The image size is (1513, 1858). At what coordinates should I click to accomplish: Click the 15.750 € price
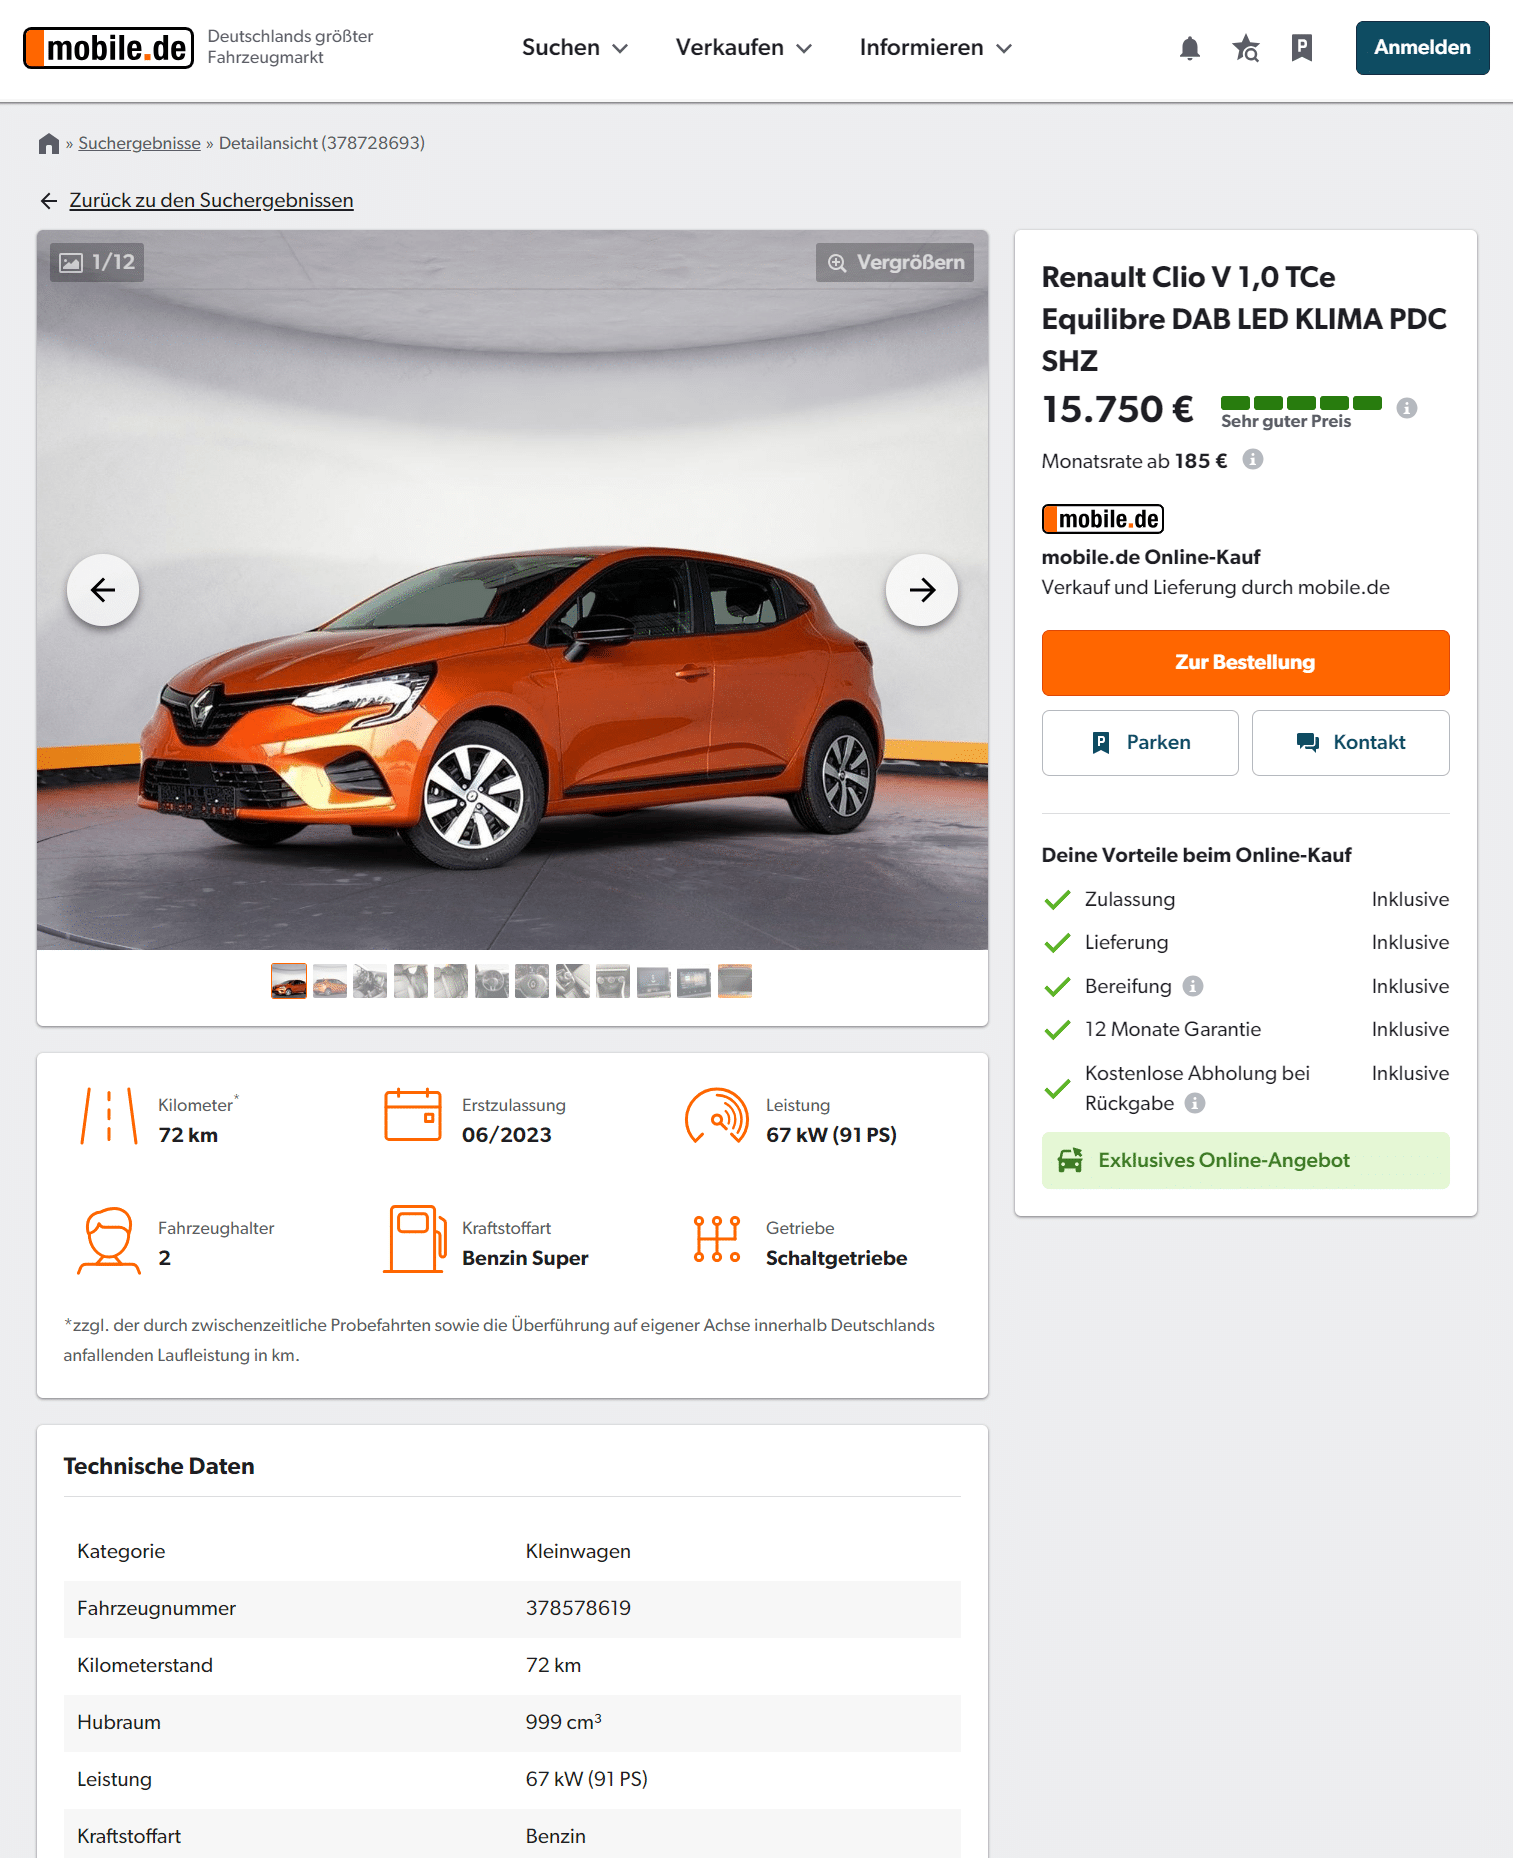point(1118,409)
